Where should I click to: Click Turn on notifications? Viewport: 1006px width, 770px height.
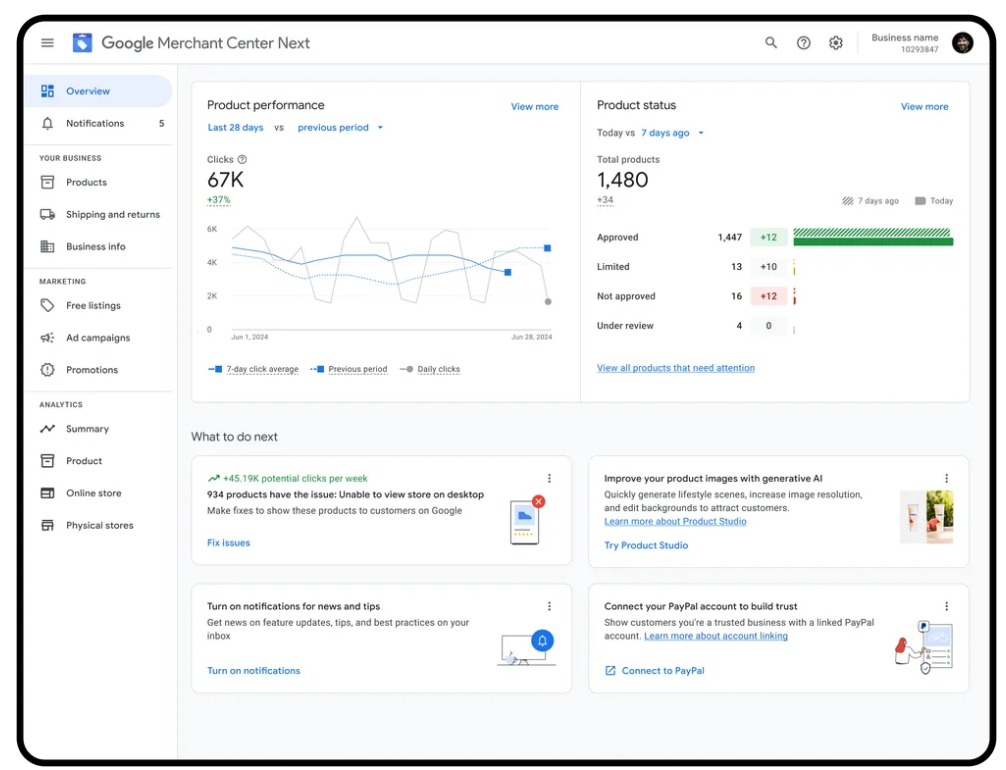(253, 671)
